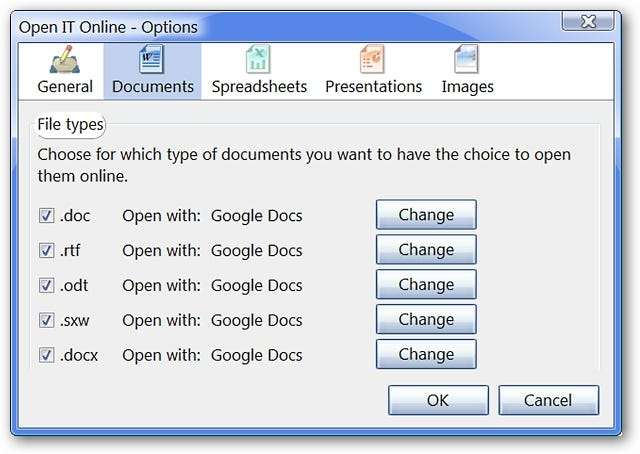Image resolution: width=640 pixels, height=454 pixels.
Task: Open the Images category icon
Action: 467,61
